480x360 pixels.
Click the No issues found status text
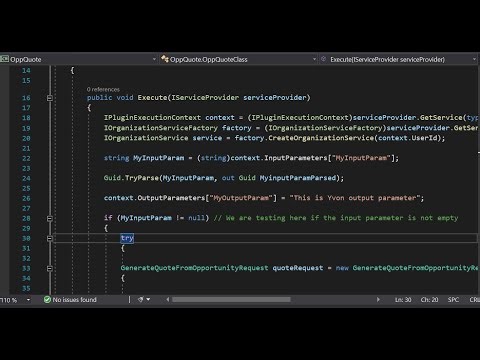(75, 300)
